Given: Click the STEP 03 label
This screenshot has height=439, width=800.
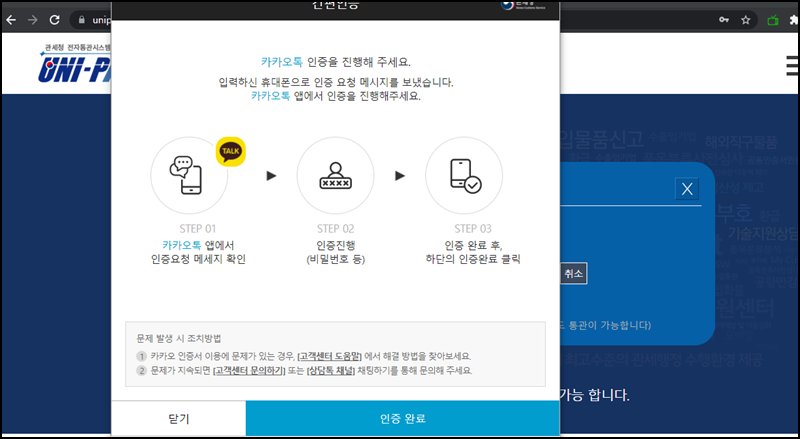Looking at the screenshot, I should pos(473,229).
